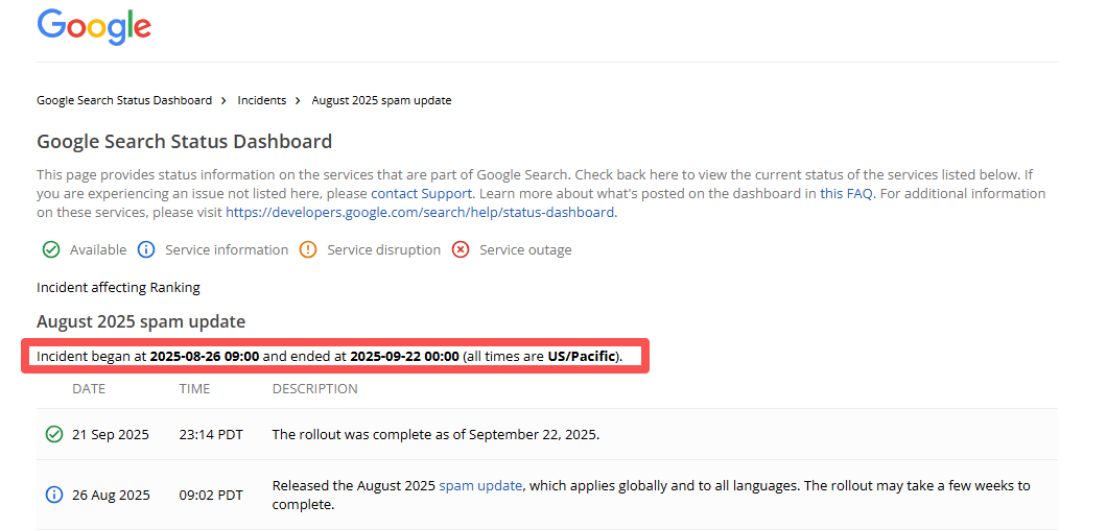The image size is (1107, 531).
Task: Go to the Incidents breadcrumb
Action: click(261, 101)
